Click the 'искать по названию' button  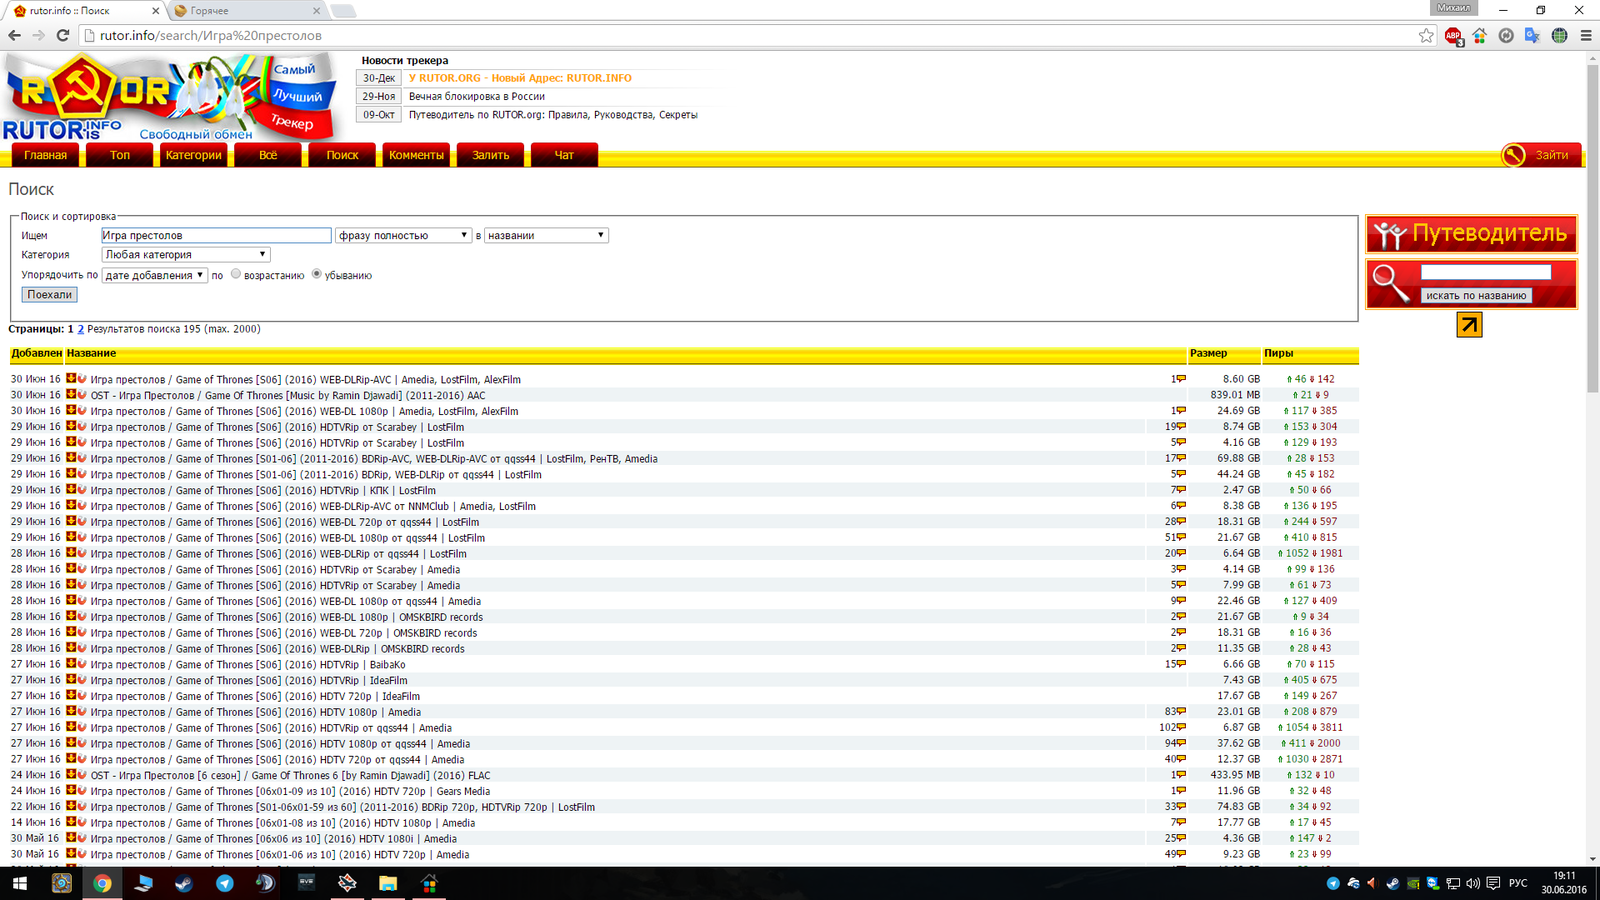coord(1476,295)
